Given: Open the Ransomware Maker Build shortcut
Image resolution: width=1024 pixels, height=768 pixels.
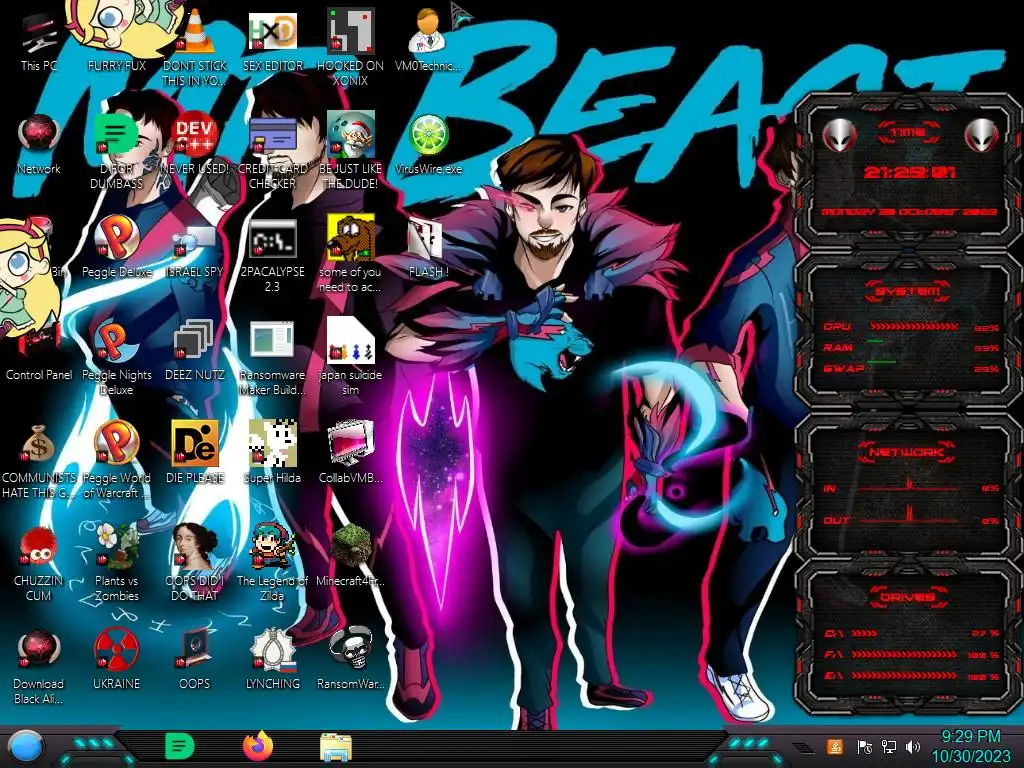Looking at the screenshot, I should pyautogui.click(x=272, y=358).
